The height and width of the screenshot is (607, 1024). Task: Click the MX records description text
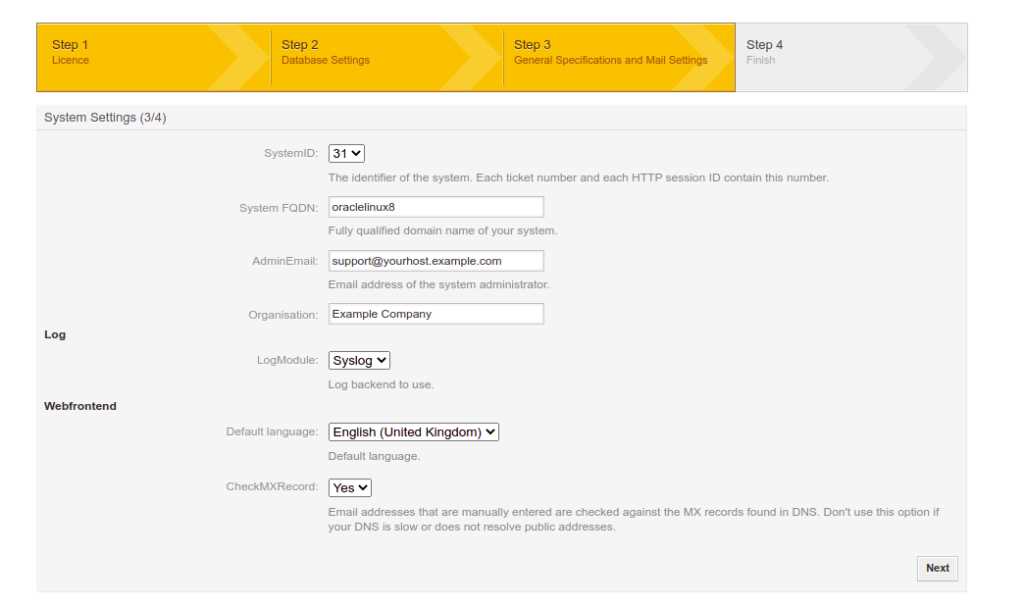[633, 519]
